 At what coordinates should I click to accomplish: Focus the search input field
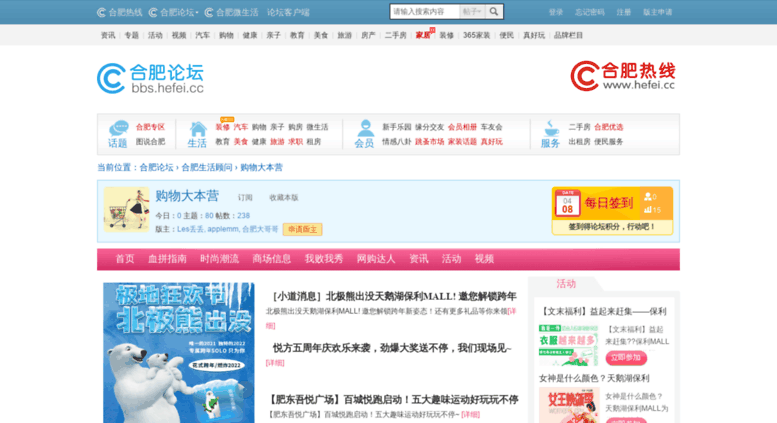point(425,11)
